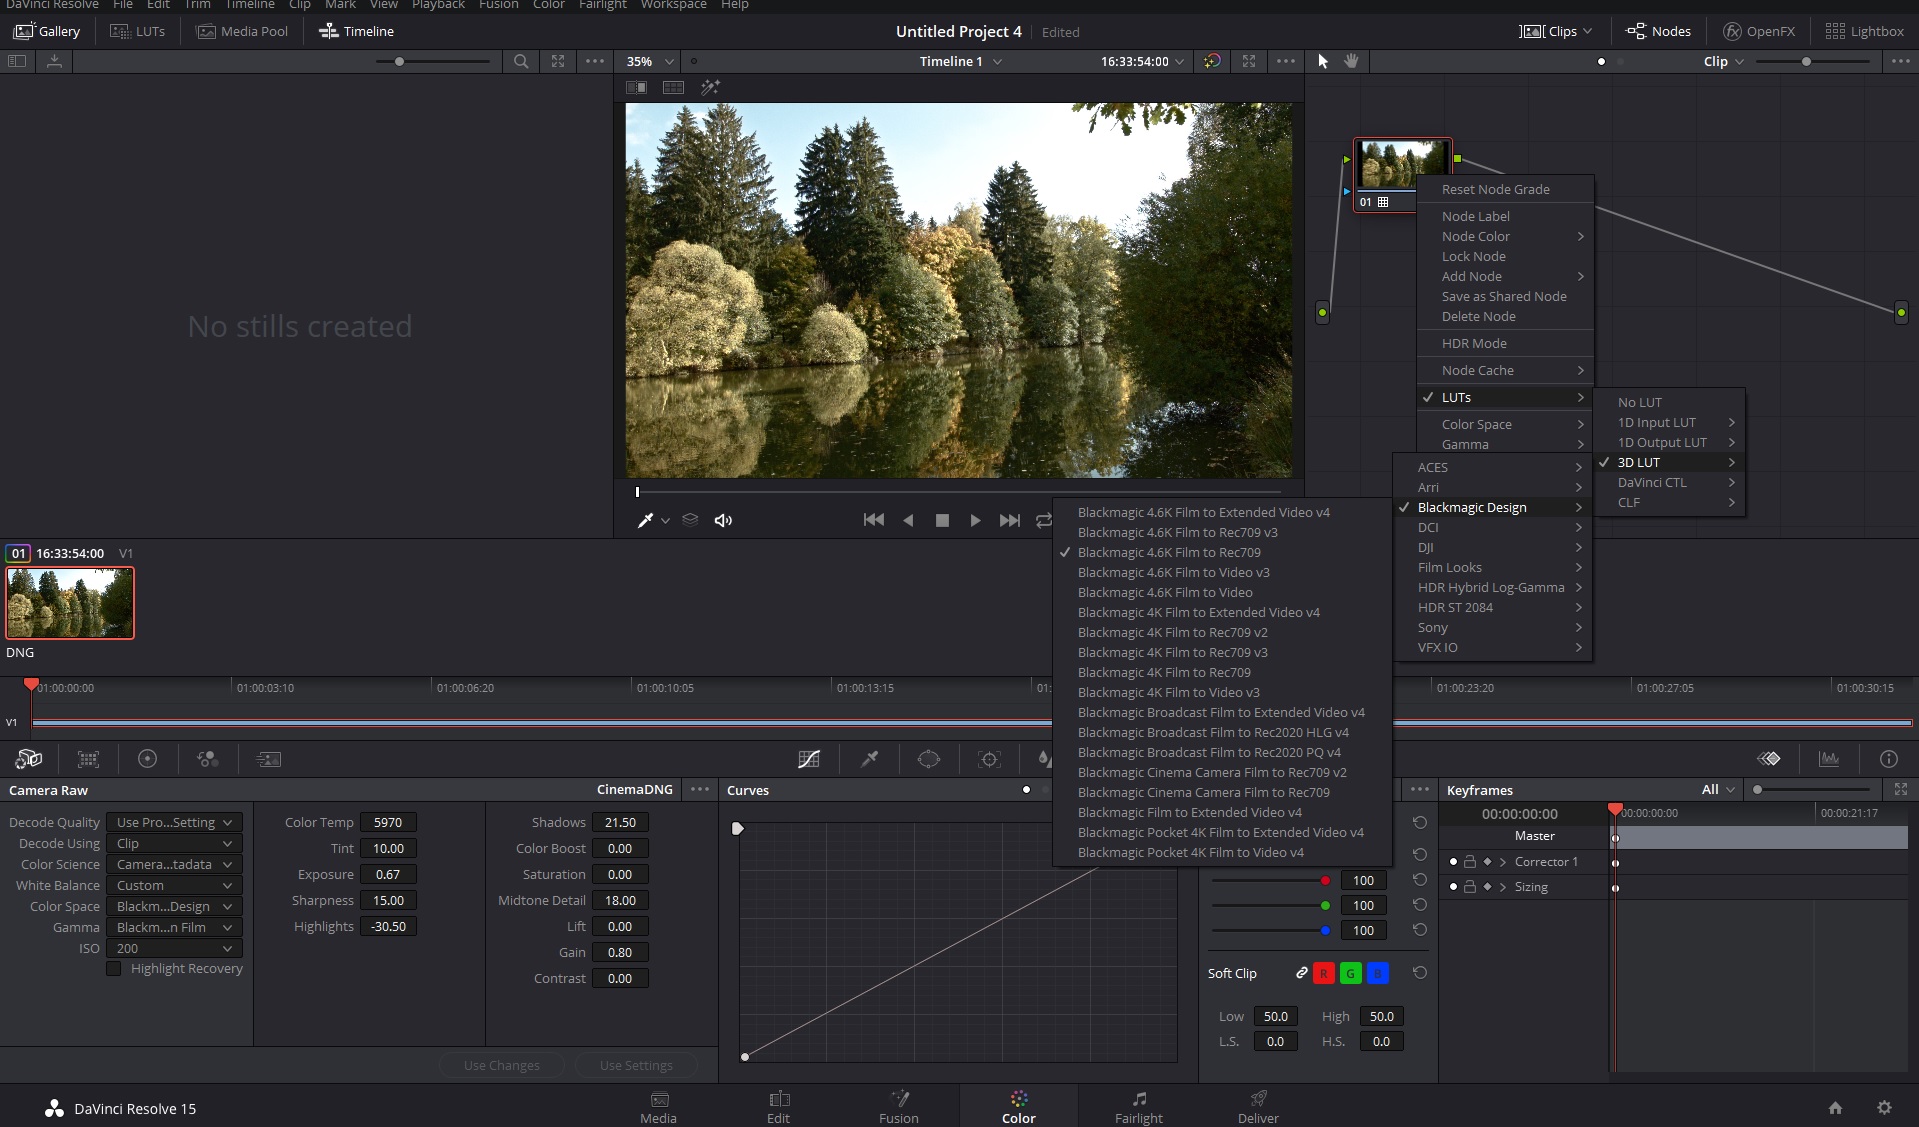Image resolution: width=1919 pixels, height=1127 pixels.
Task: Open the Lightbox view
Action: pyautogui.click(x=1865, y=31)
